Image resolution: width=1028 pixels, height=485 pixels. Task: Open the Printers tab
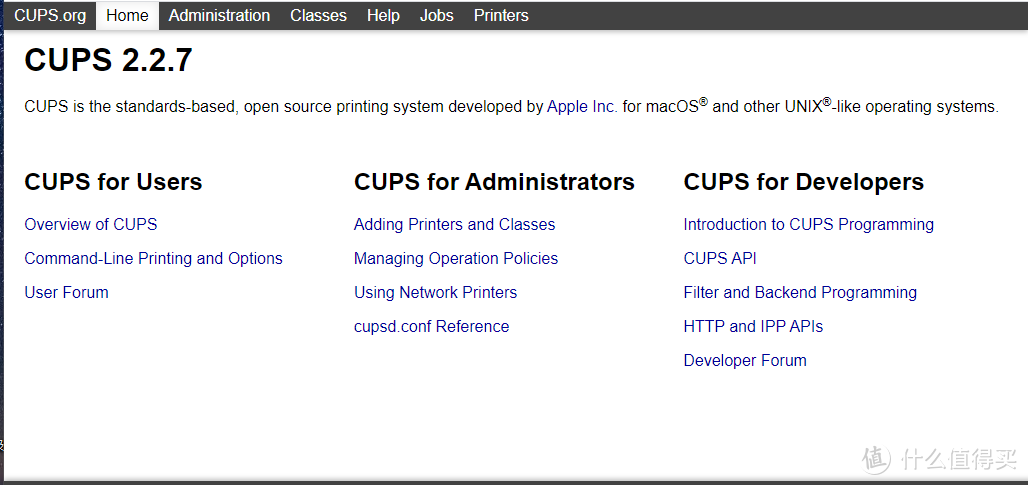501,16
